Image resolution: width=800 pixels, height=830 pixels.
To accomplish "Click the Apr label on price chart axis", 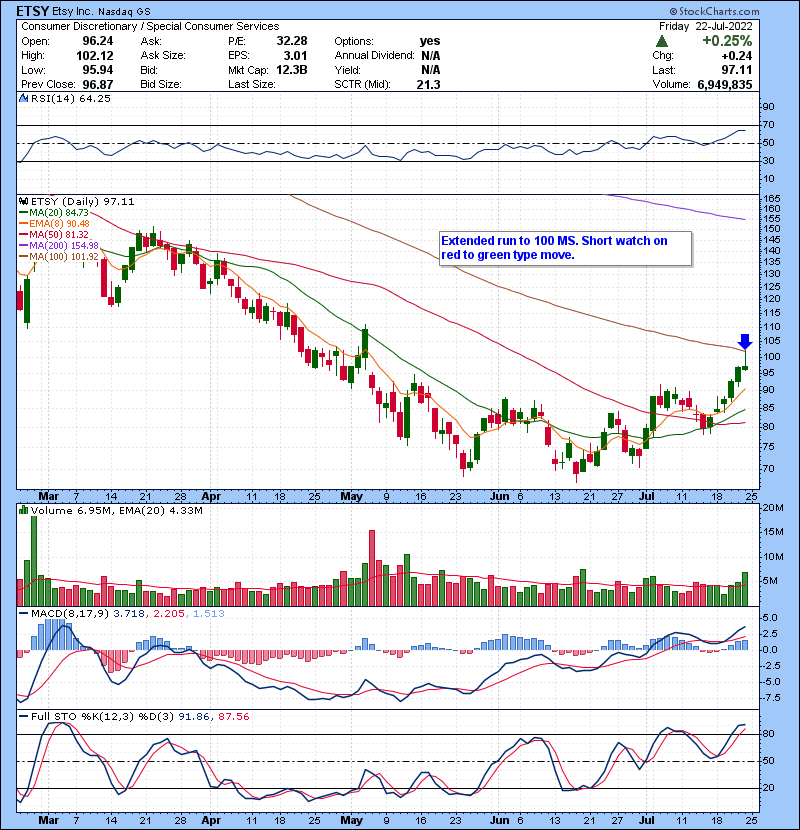I will coord(211,497).
